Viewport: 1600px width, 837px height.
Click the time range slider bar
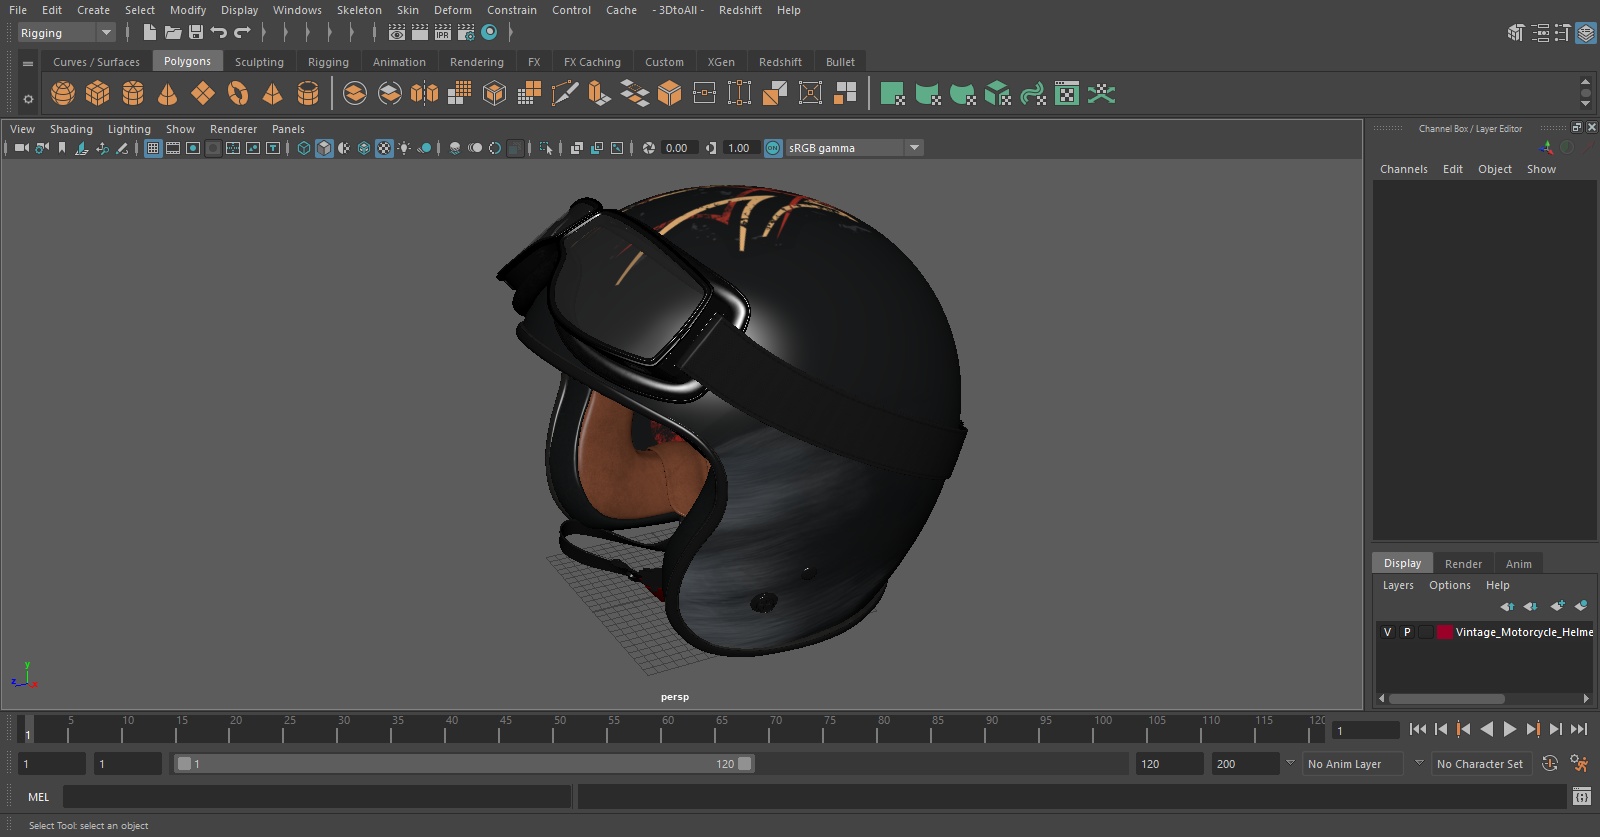[x=464, y=764]
